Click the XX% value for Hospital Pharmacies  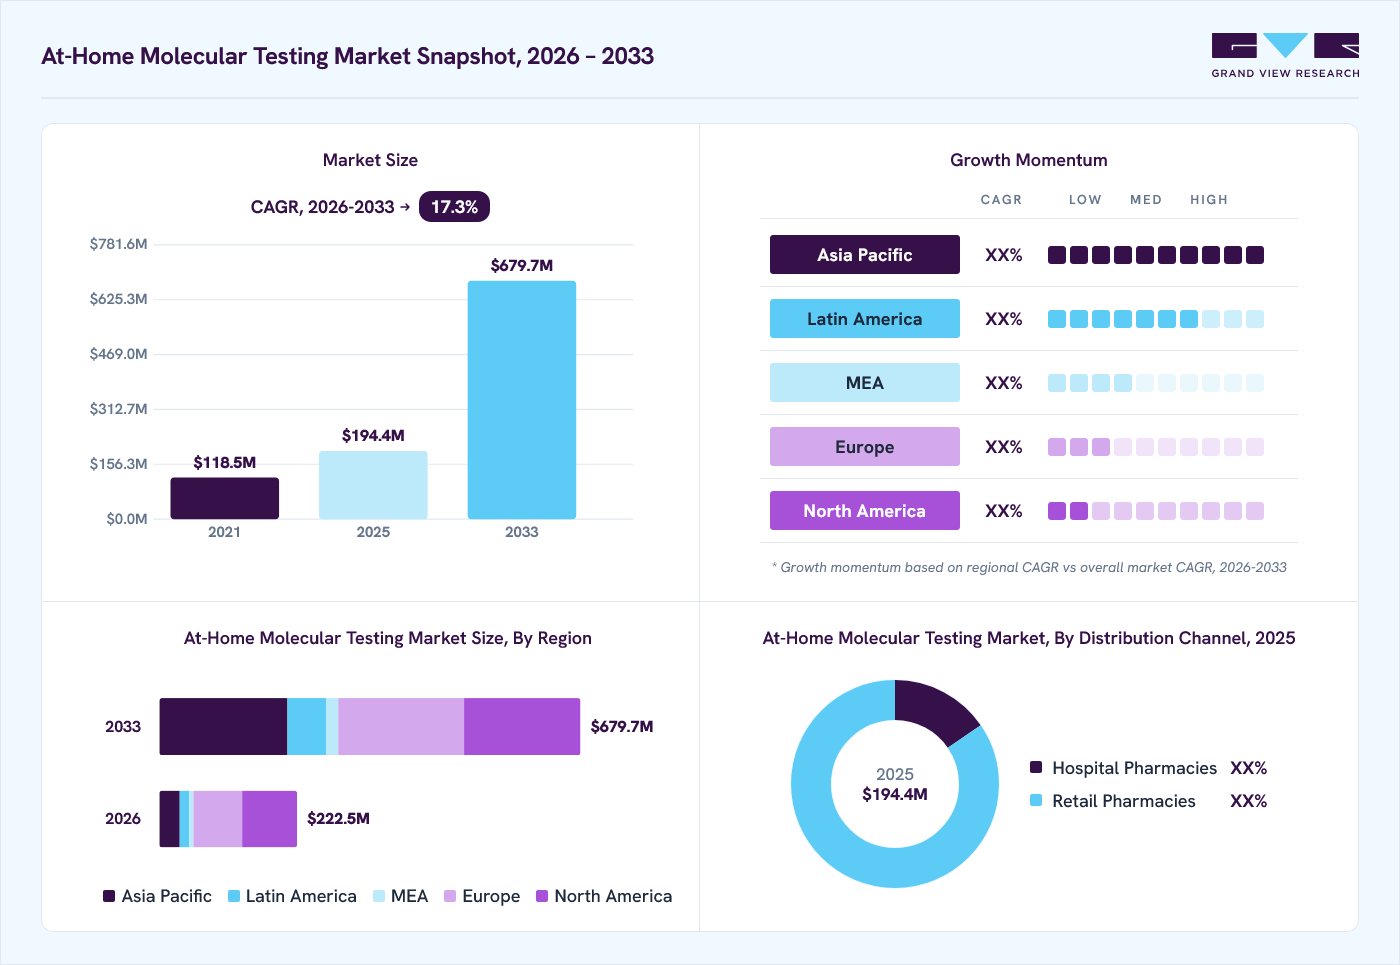1249,768
